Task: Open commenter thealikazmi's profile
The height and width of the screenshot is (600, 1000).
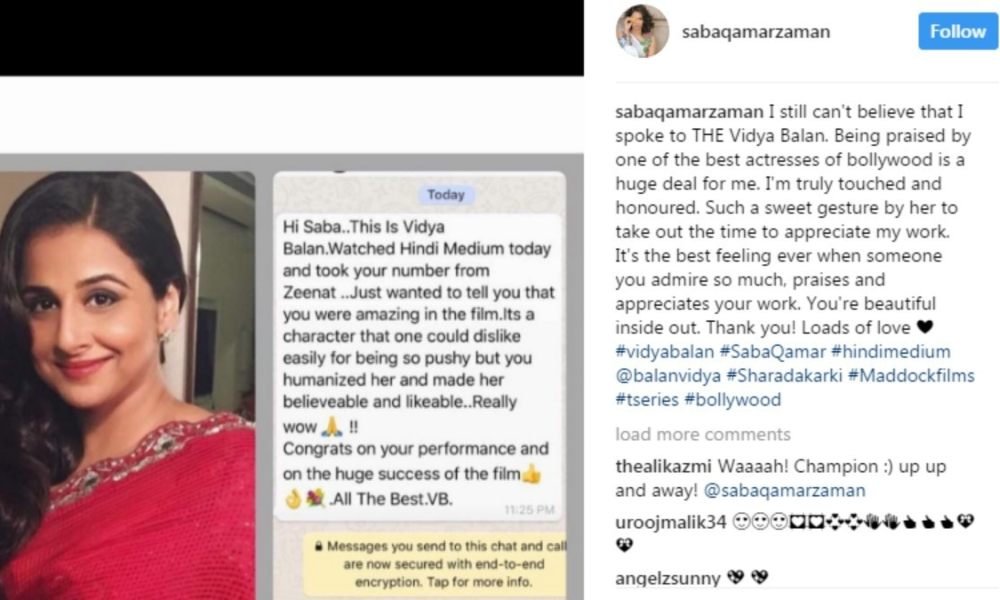Action: click(663, 466)
